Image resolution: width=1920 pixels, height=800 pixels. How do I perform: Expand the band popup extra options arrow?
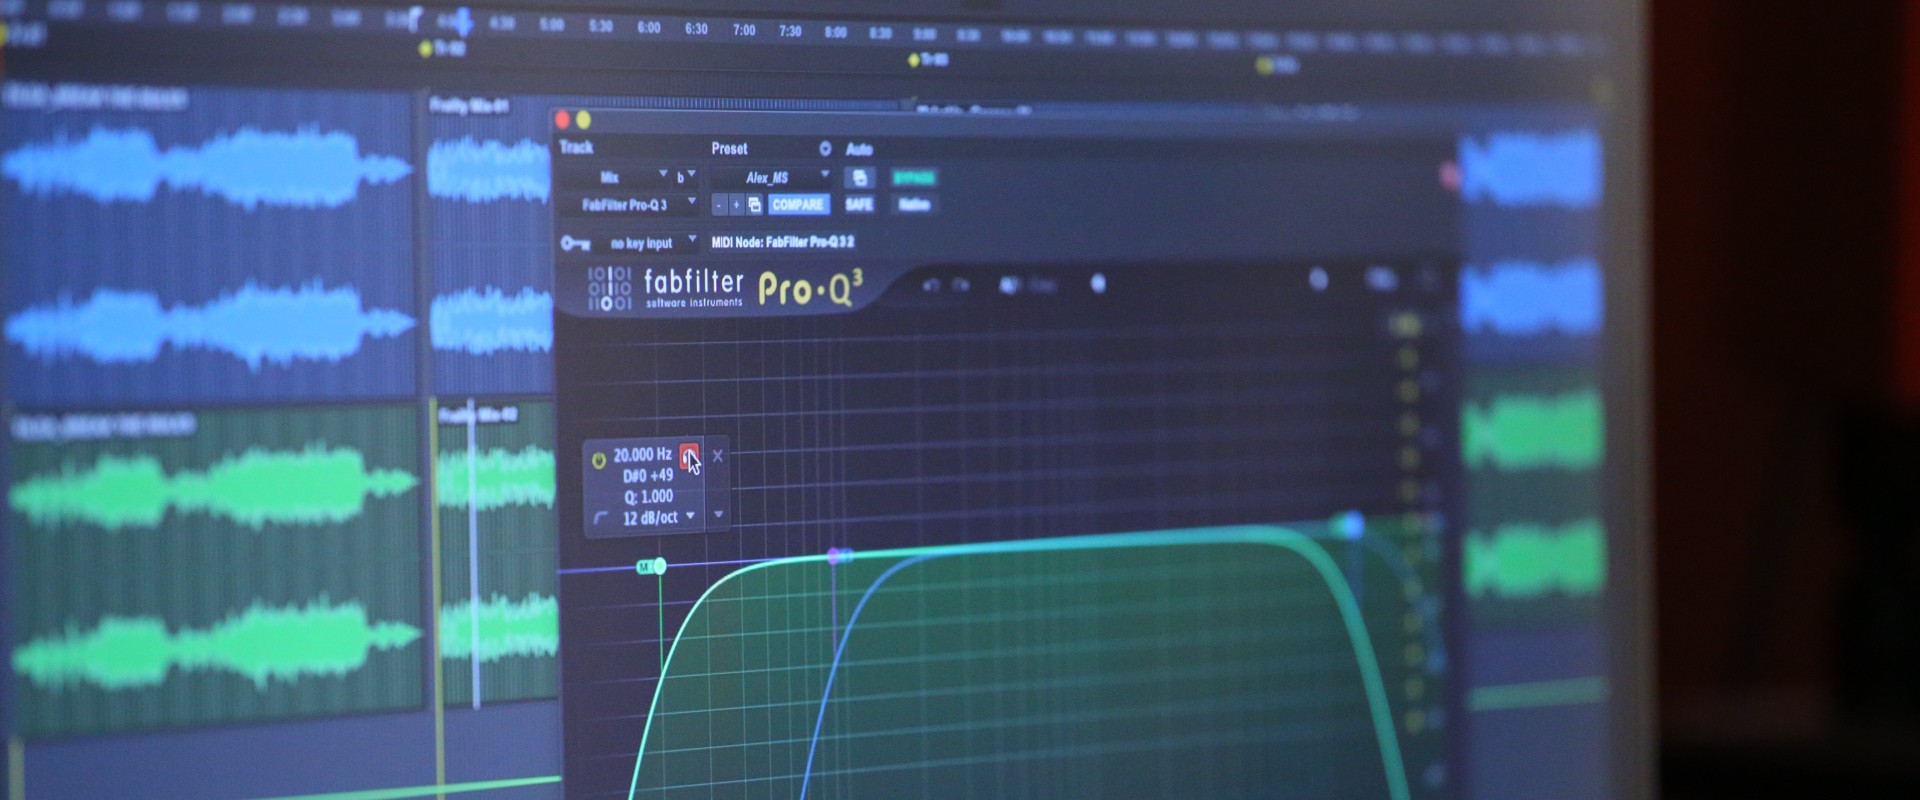pyautogui.click(x=718, y=516)
